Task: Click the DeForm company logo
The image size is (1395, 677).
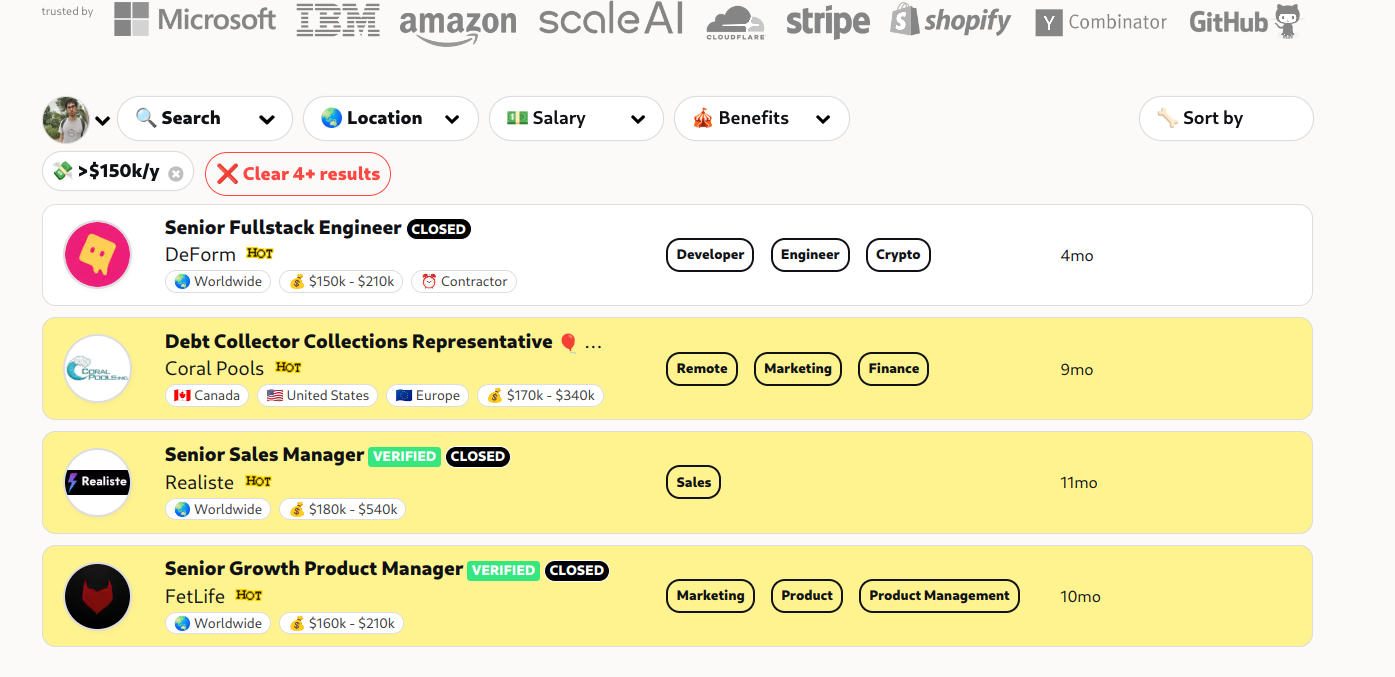Action: 97,255
